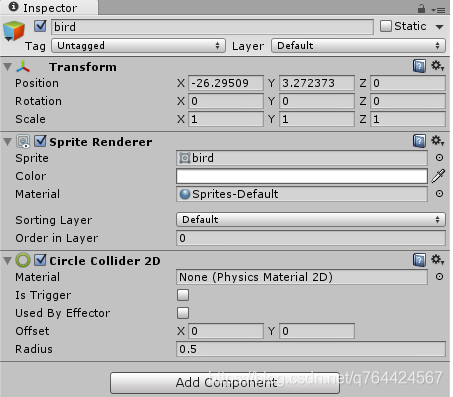453x397 pixels.
Task: Disable the Circle Collider 2D checkbox
Action: [x=40, y=260]
